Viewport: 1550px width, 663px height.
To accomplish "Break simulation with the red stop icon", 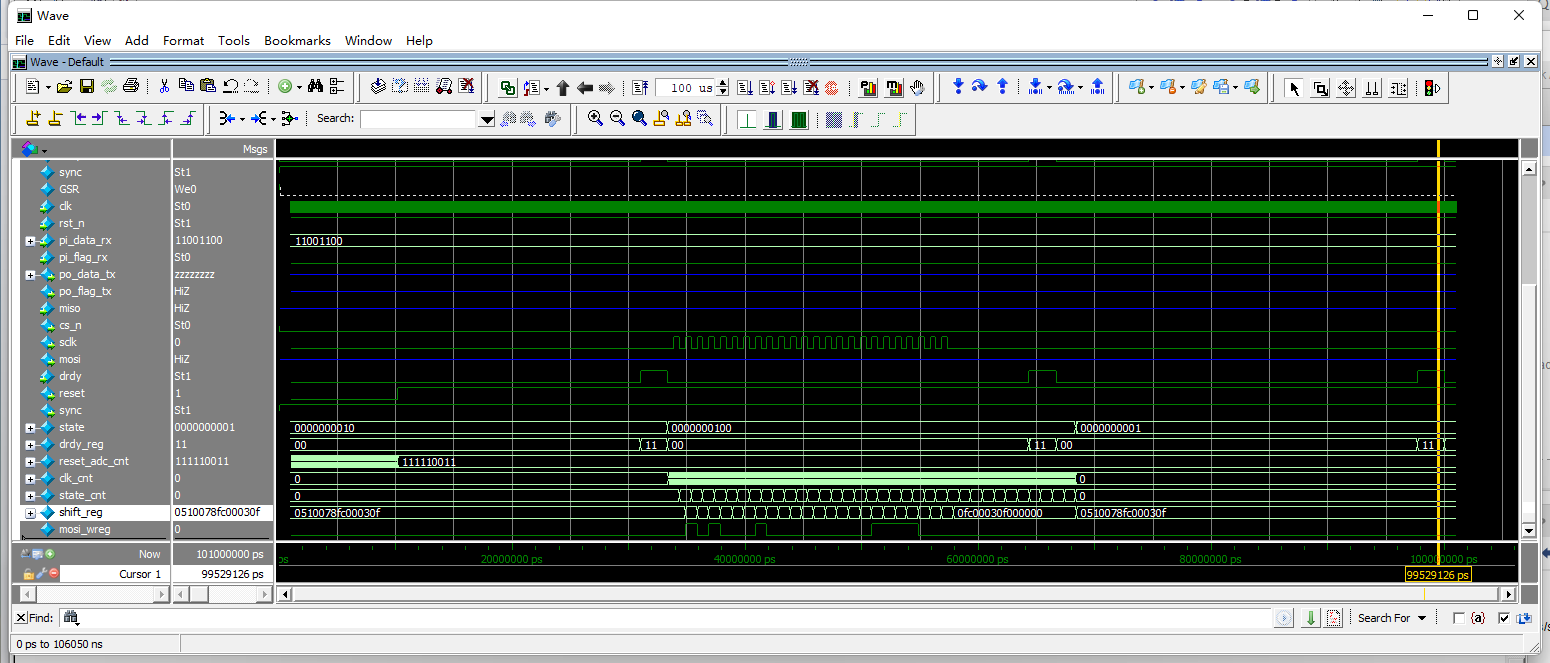I will [831, 87].
